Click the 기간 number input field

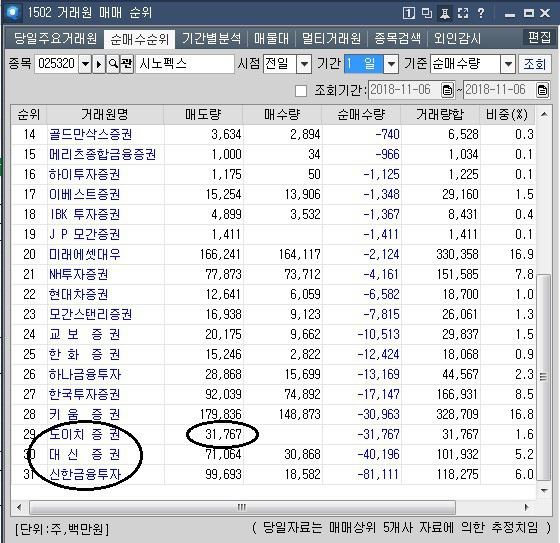(364, 64)
